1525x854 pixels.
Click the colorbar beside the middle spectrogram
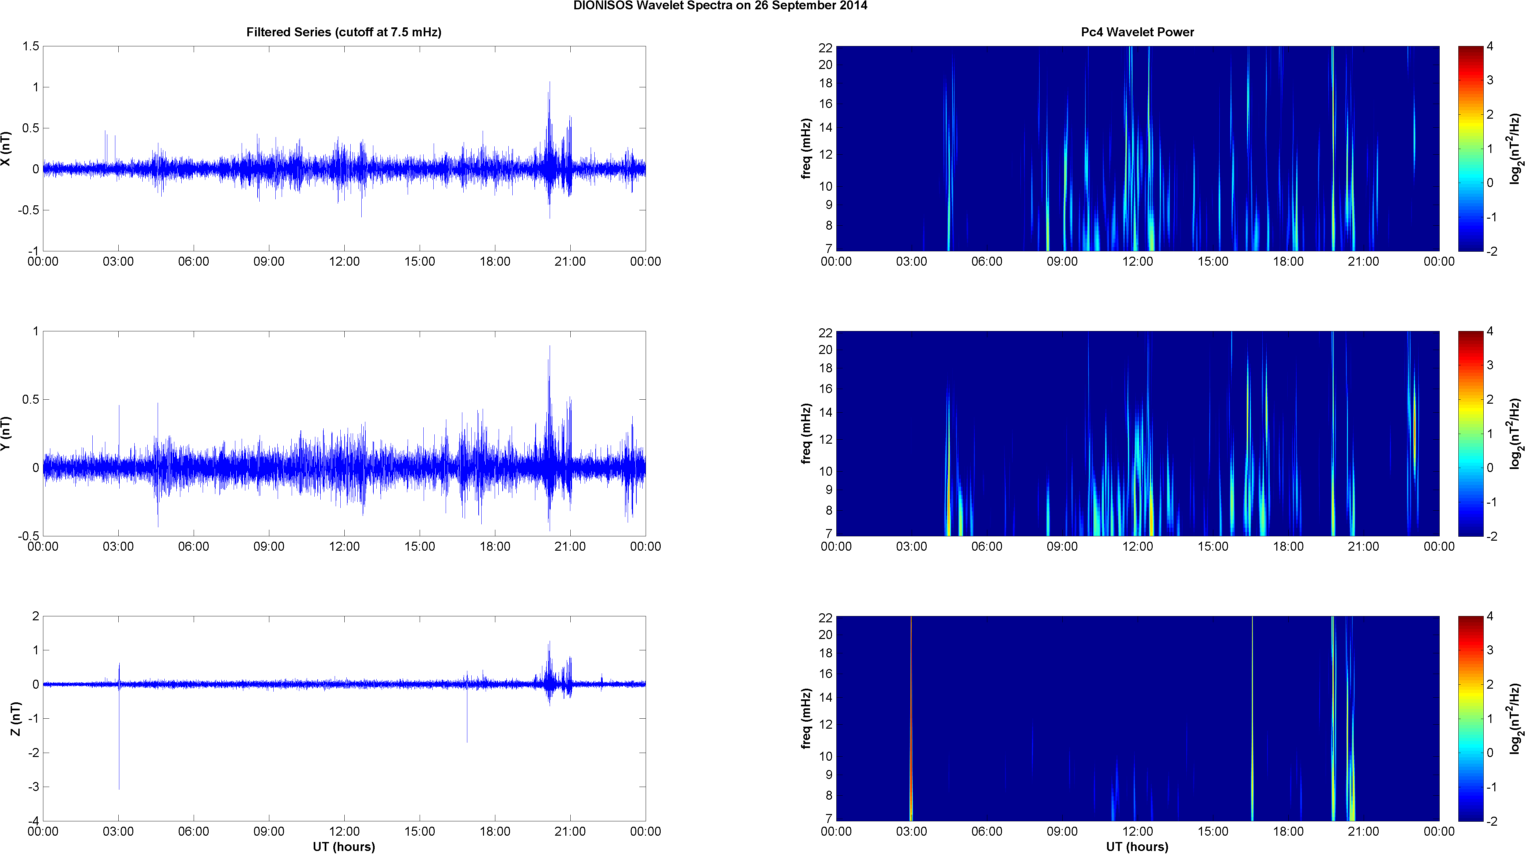point(1470,434)
